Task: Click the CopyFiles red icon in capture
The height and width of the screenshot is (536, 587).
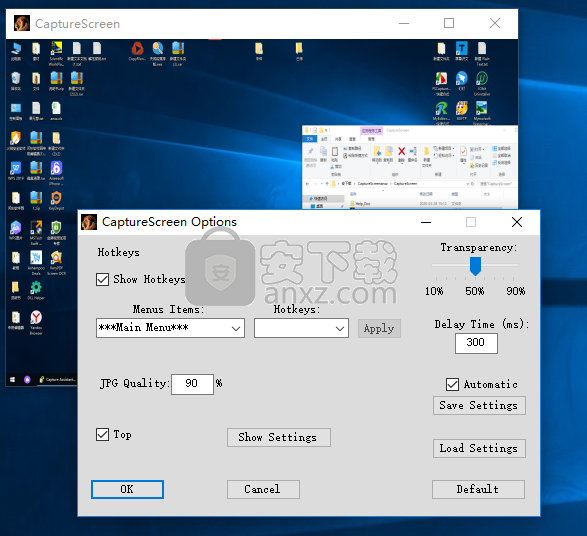Action: coord(137,49)
